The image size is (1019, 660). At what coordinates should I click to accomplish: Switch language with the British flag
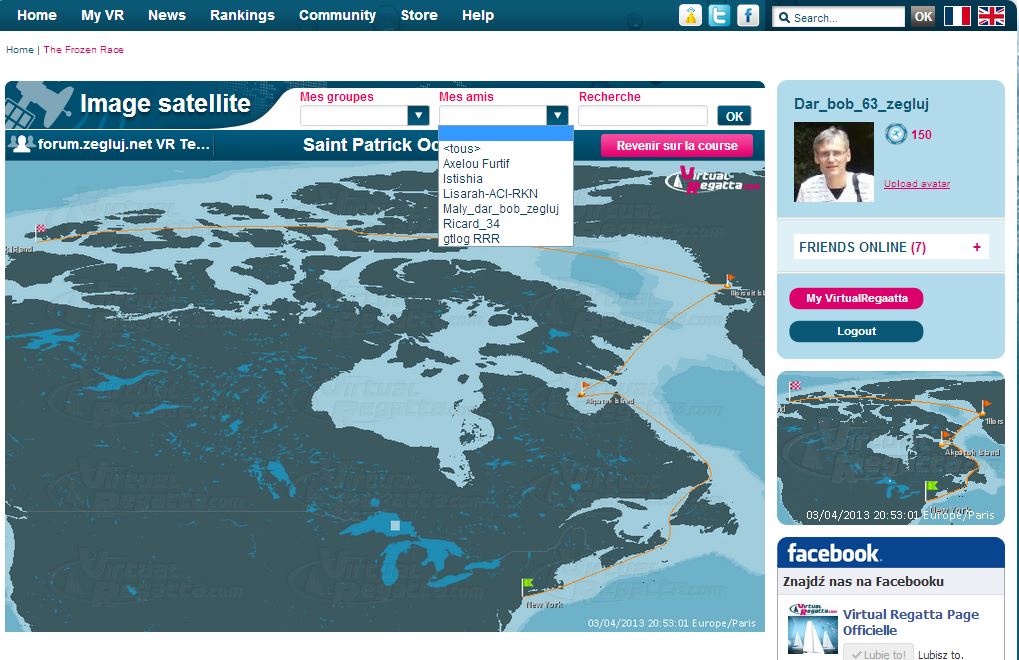tap(991, 16)
